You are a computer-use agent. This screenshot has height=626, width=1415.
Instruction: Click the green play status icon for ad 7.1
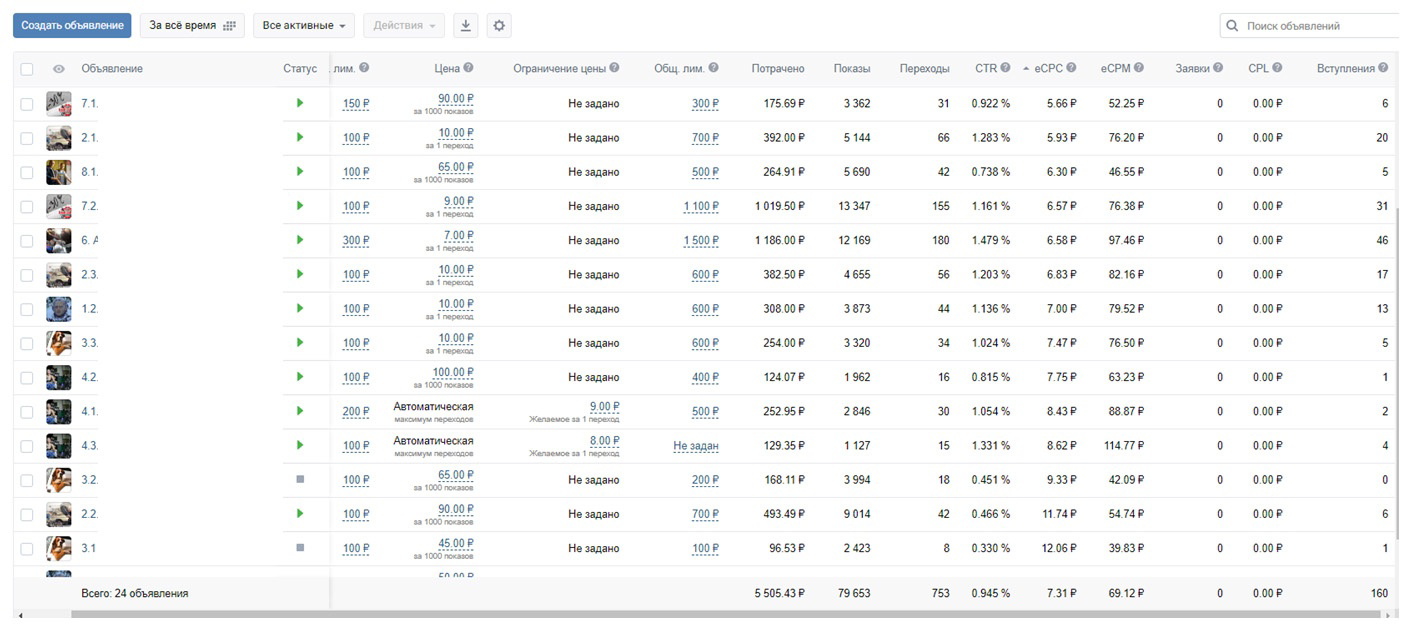(x=300, y=103)
